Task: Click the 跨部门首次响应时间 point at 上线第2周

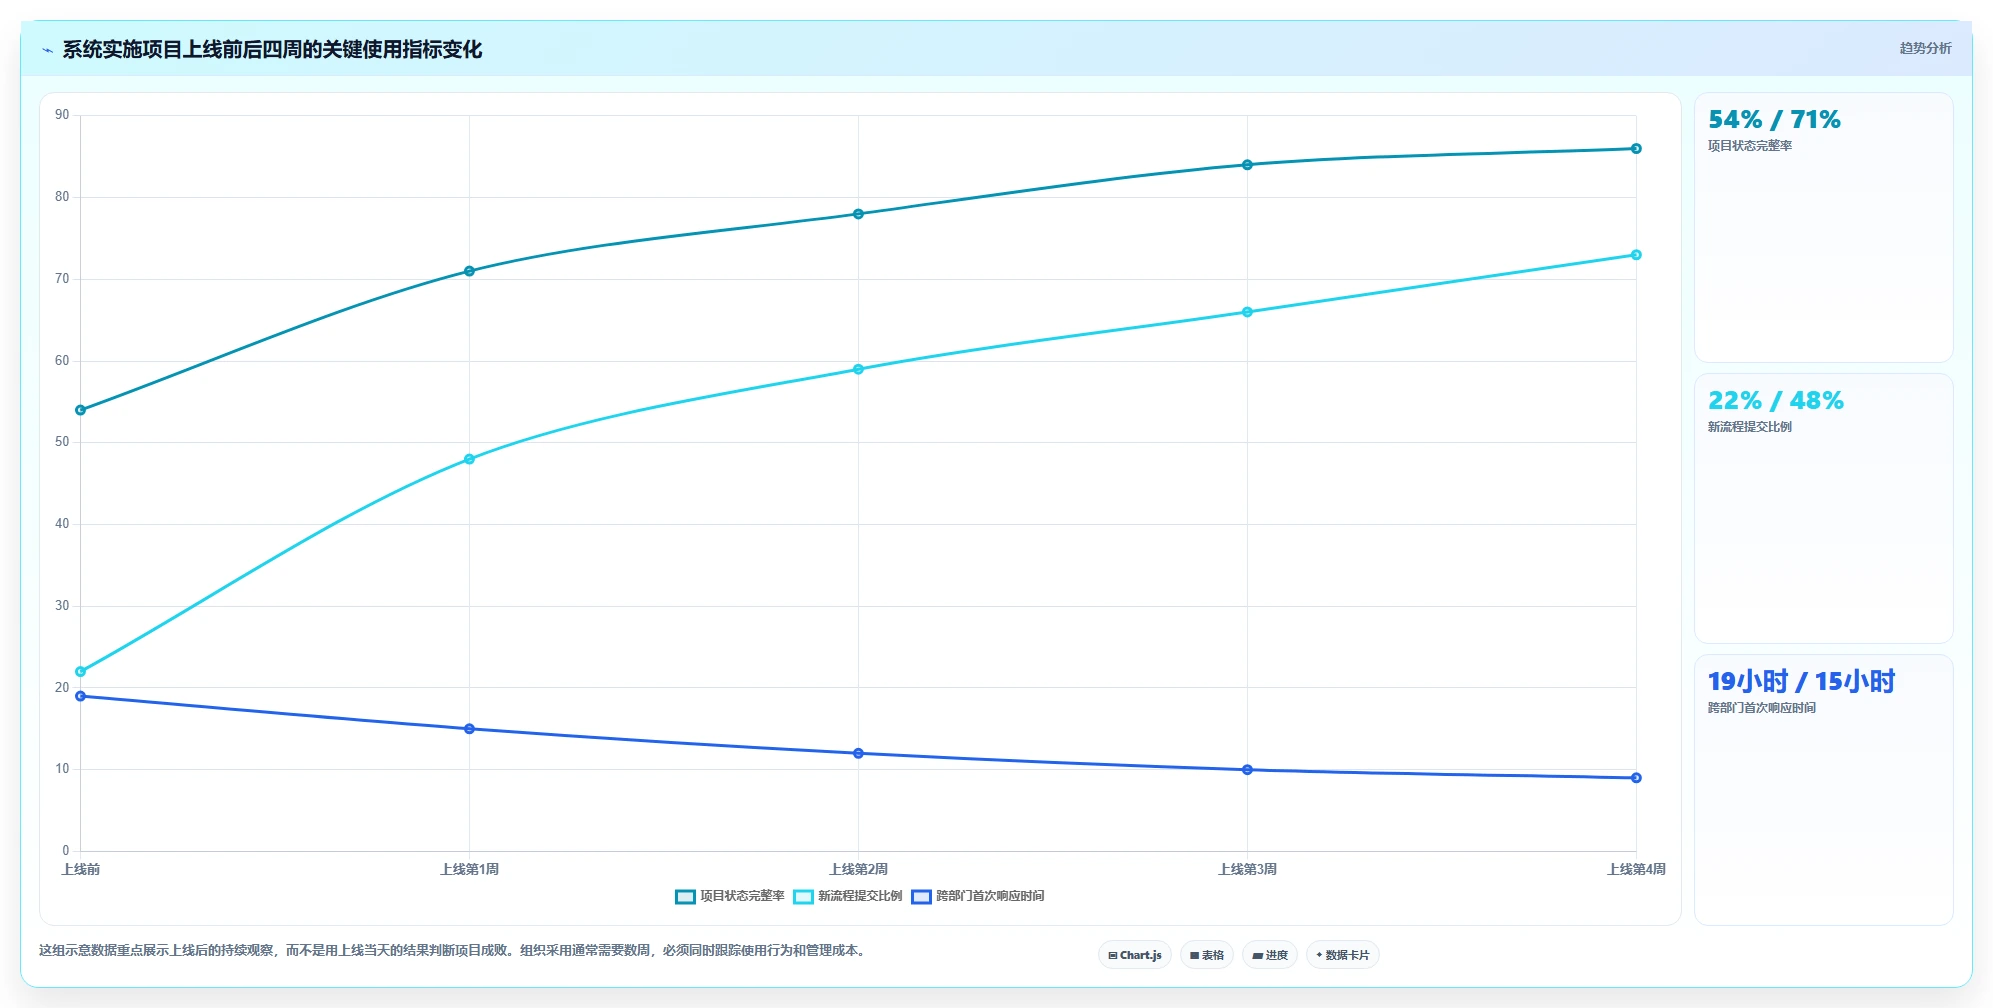Action: [x=858, y=753]
